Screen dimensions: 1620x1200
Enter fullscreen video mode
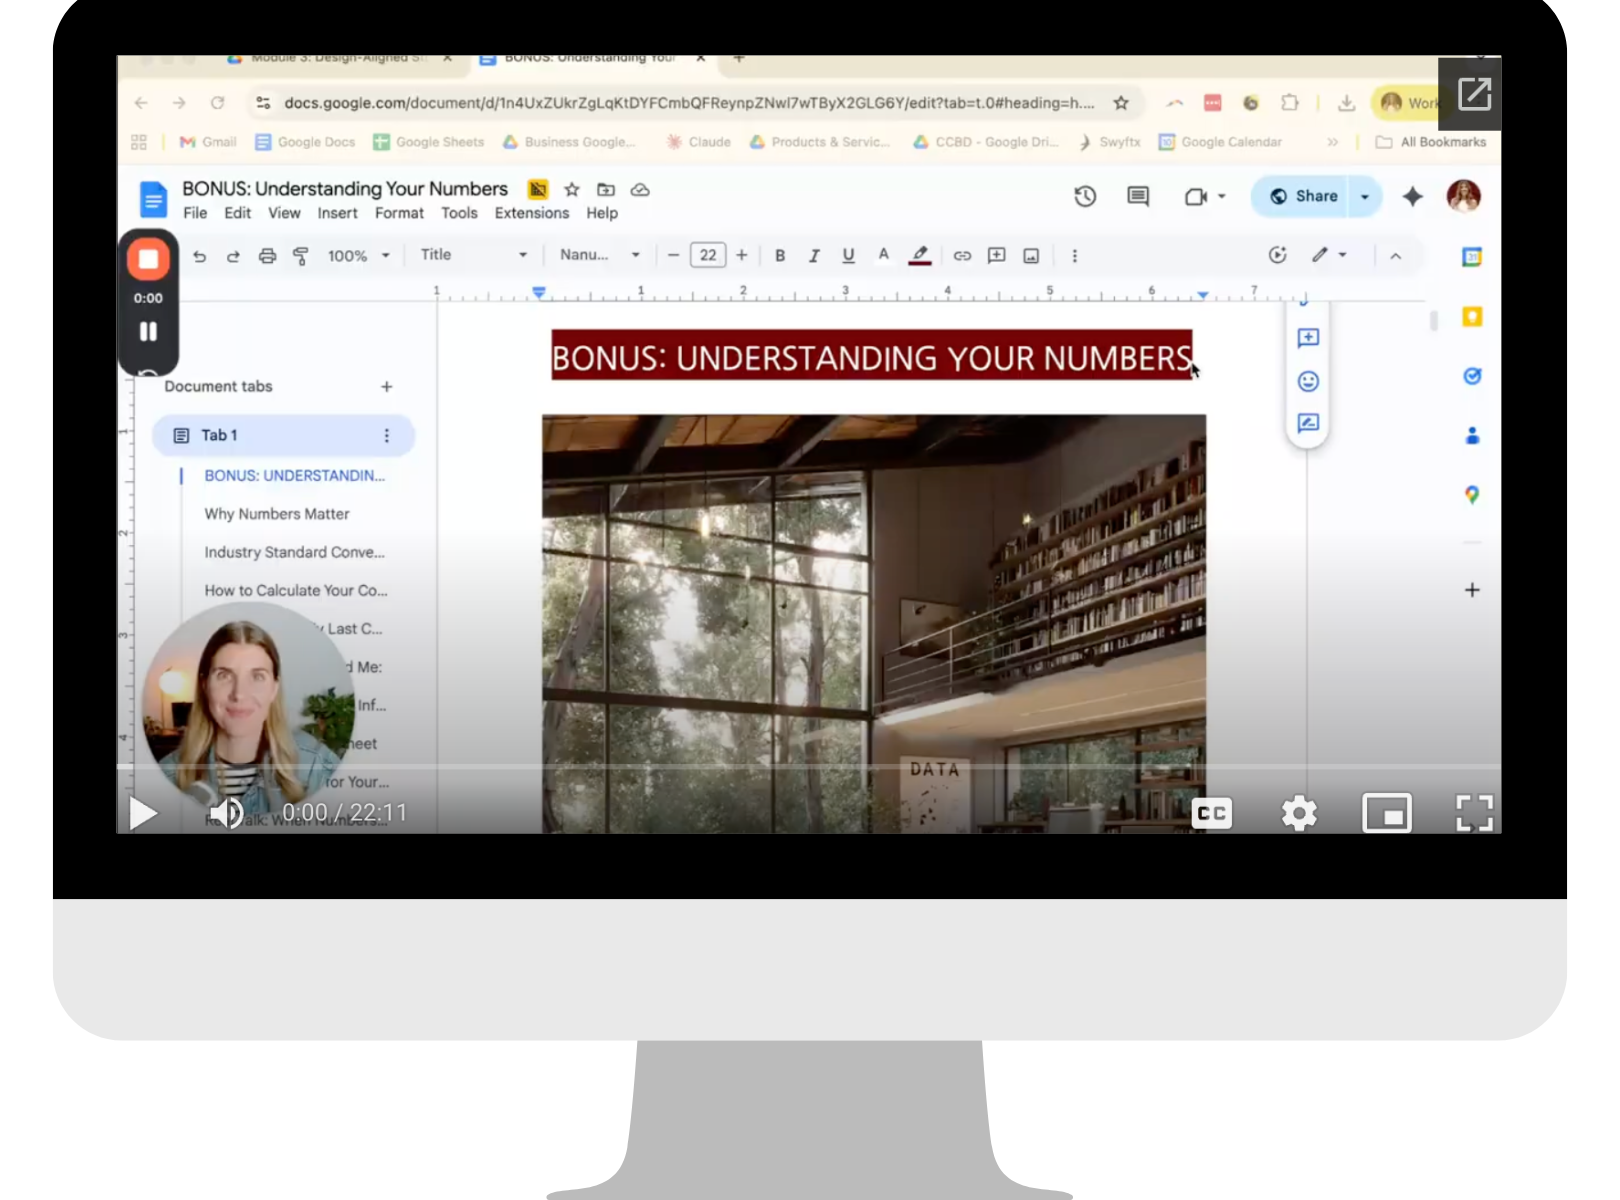coord(1474,813)
